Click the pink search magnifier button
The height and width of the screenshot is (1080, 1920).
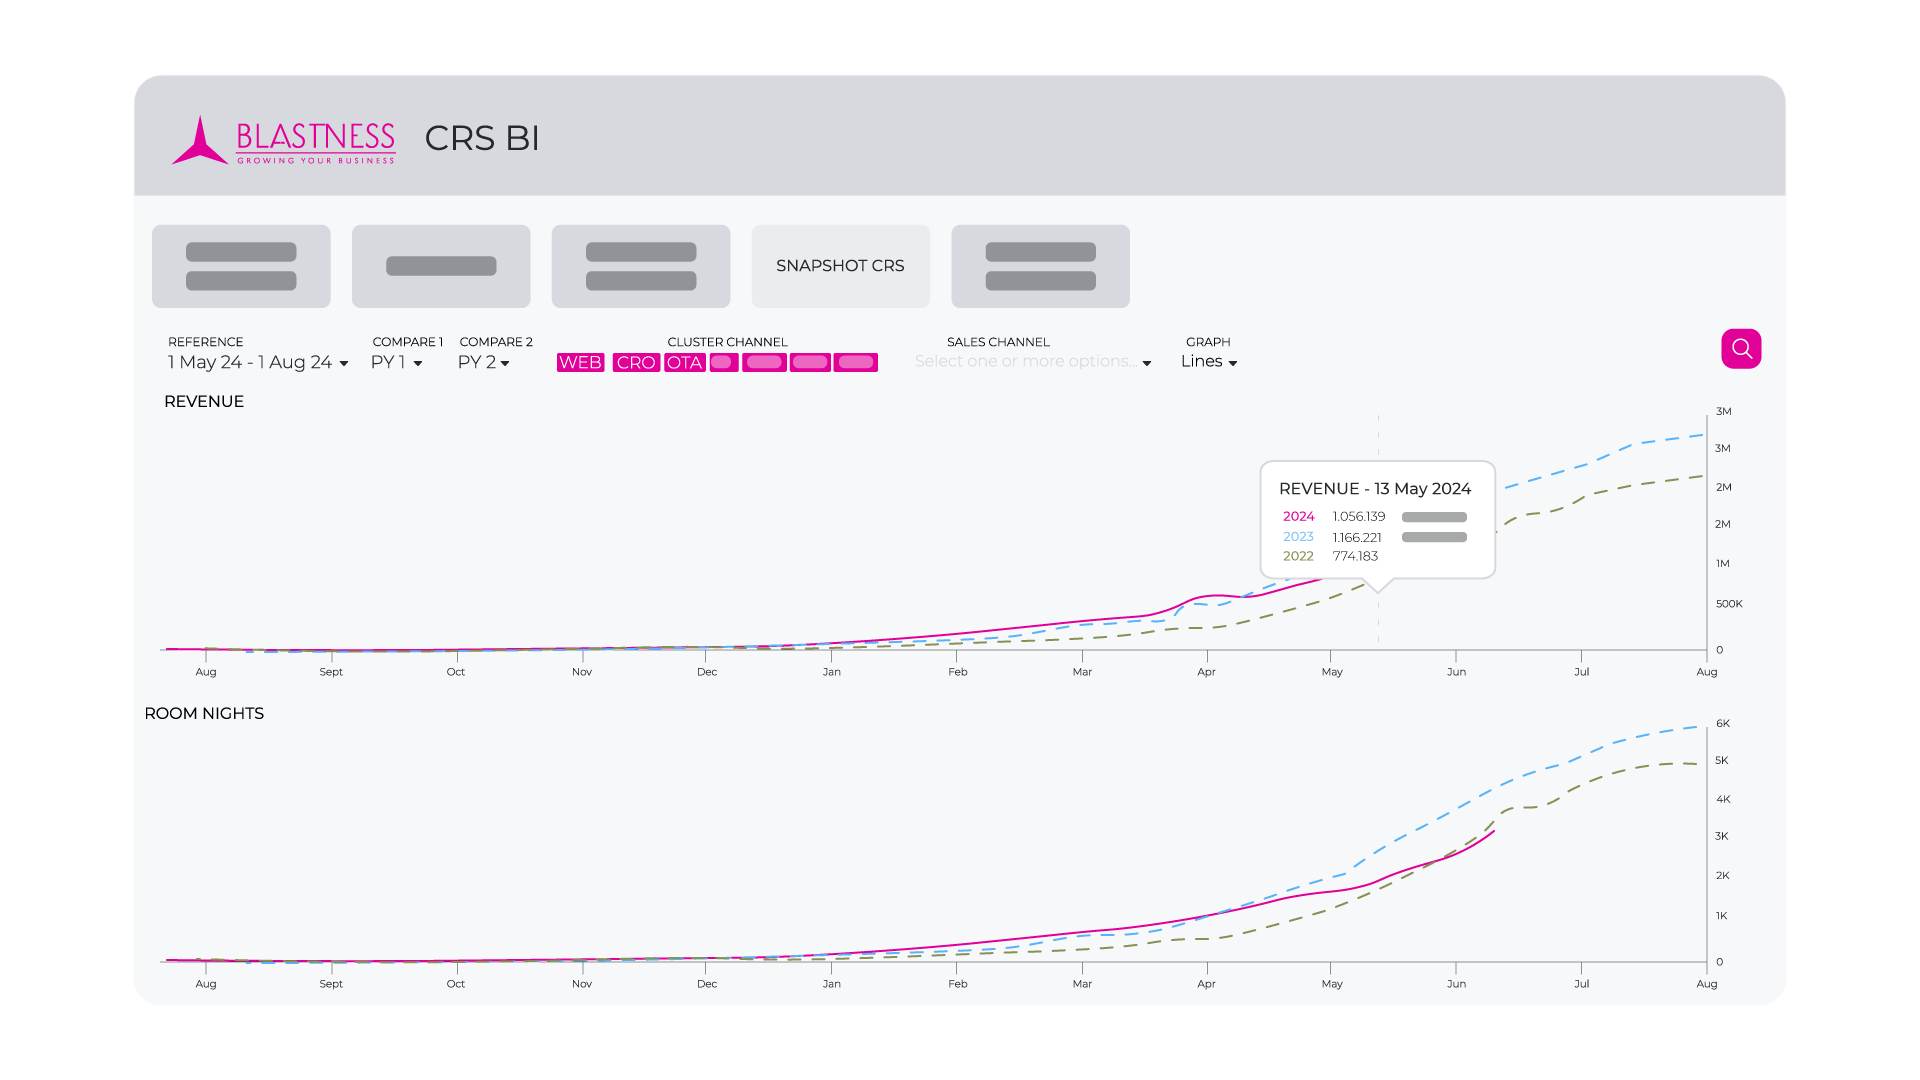click(x=1741, y=349)
